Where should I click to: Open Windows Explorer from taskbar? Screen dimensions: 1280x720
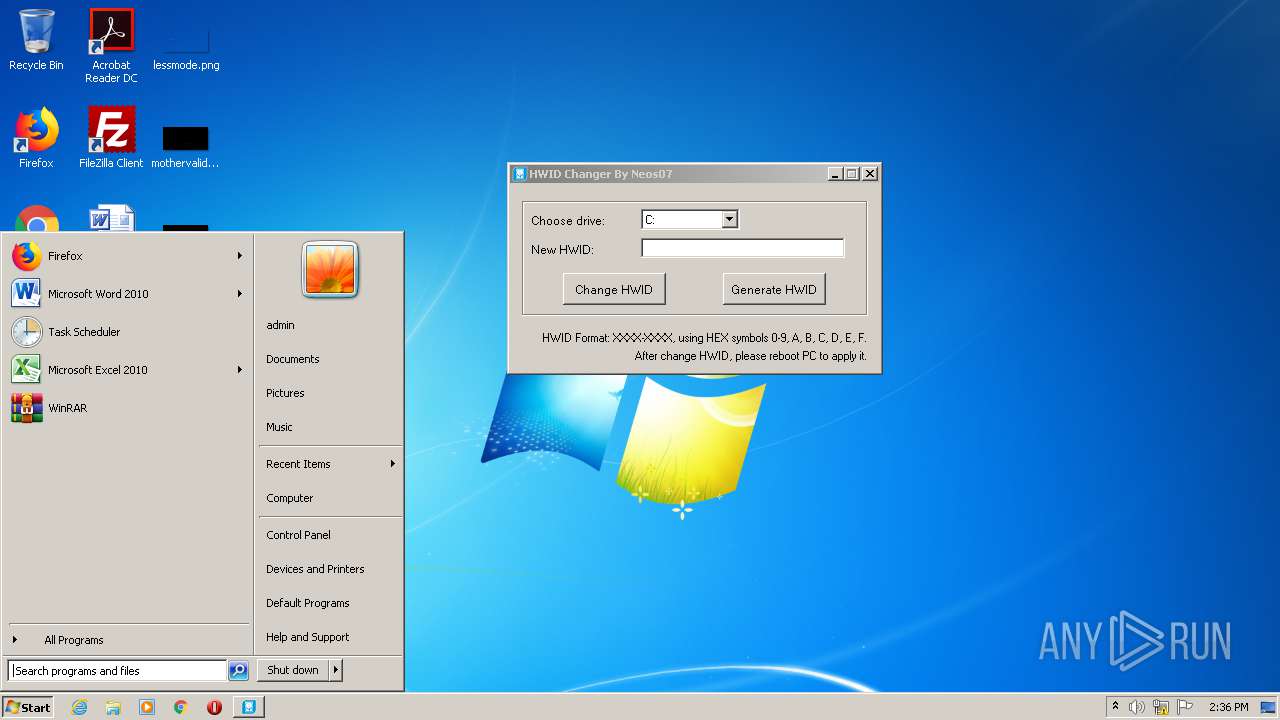pos(113,707)
